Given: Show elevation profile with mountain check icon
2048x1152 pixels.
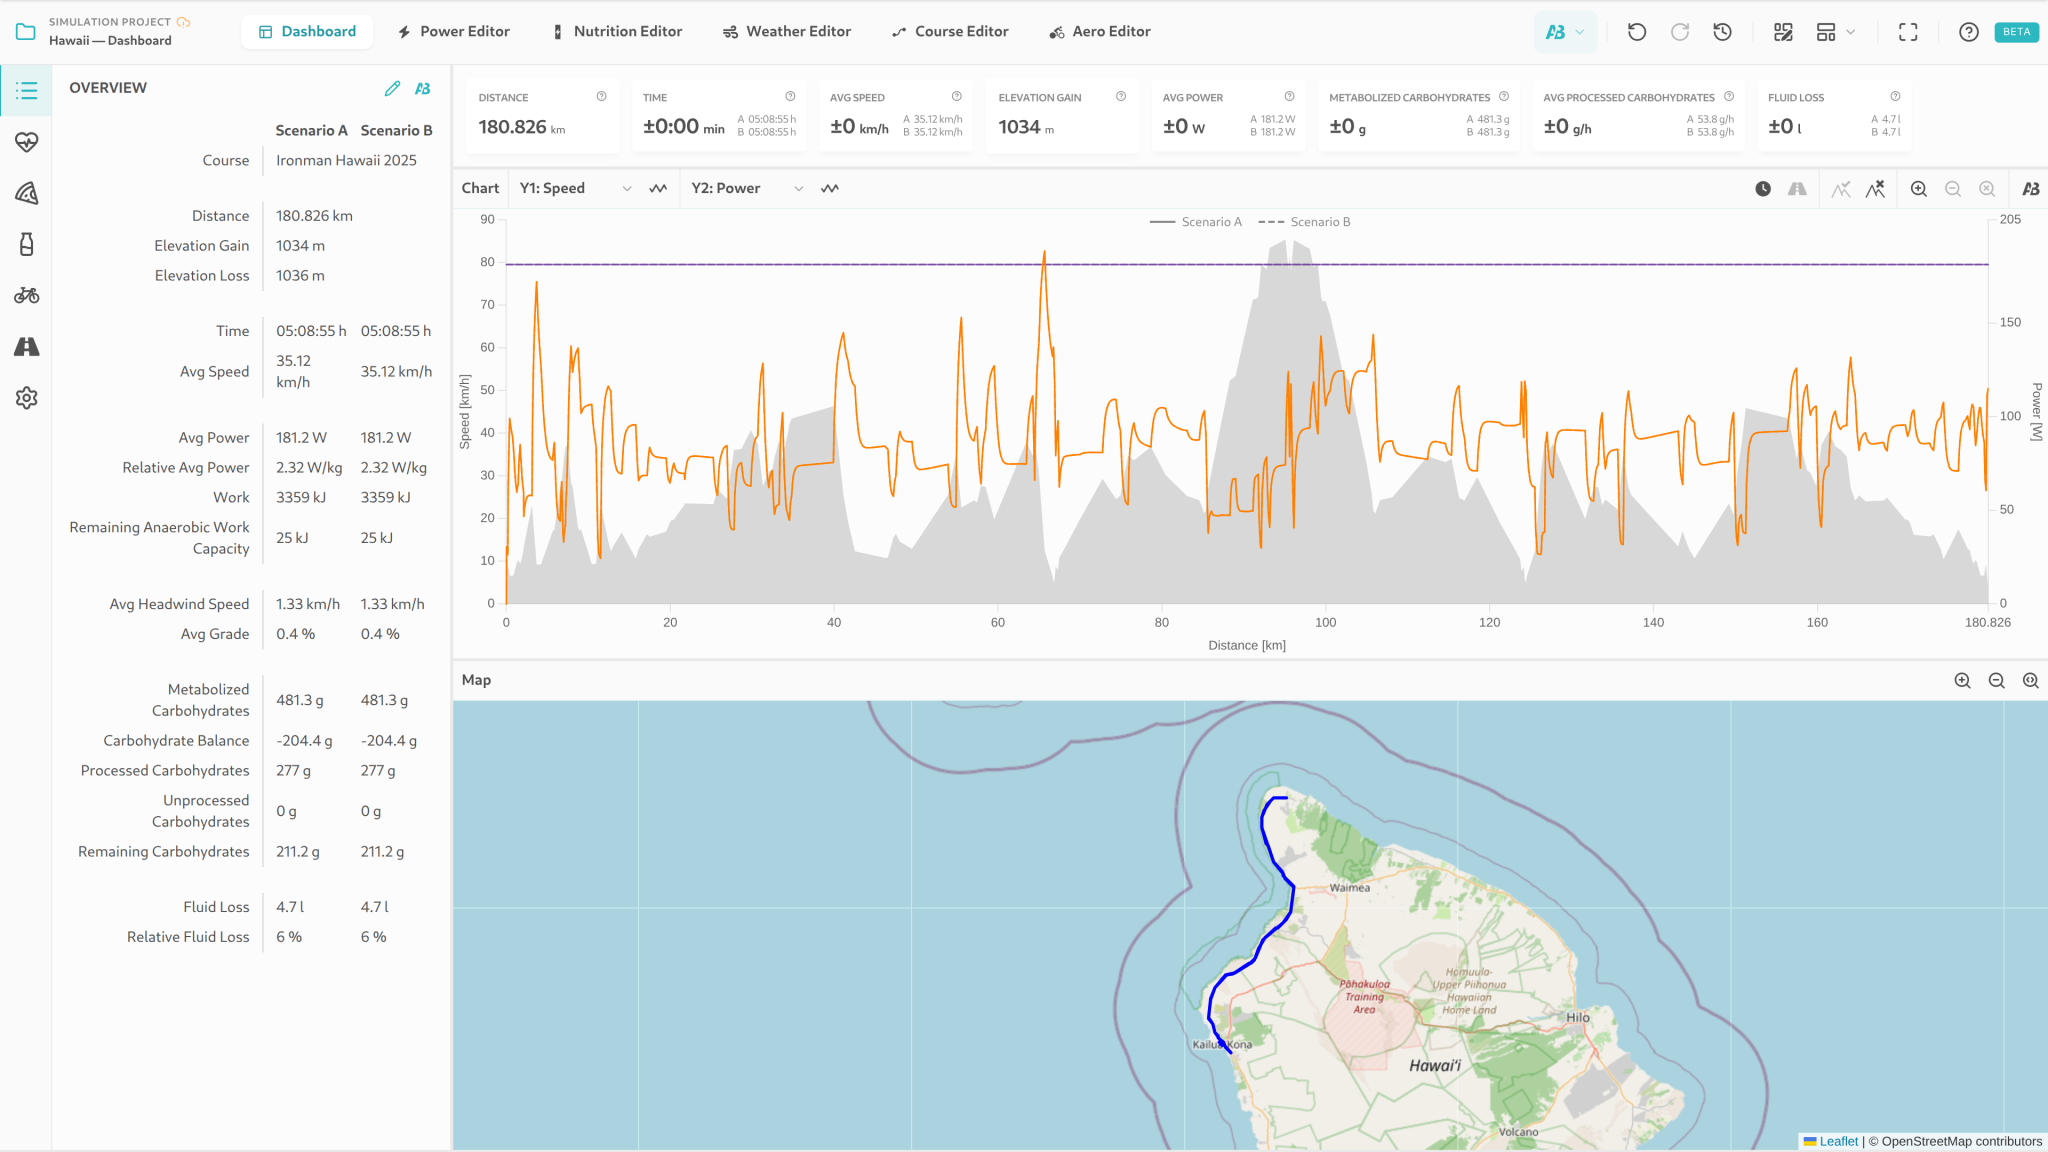Looking at the screenshot, I should [1841, 189].
